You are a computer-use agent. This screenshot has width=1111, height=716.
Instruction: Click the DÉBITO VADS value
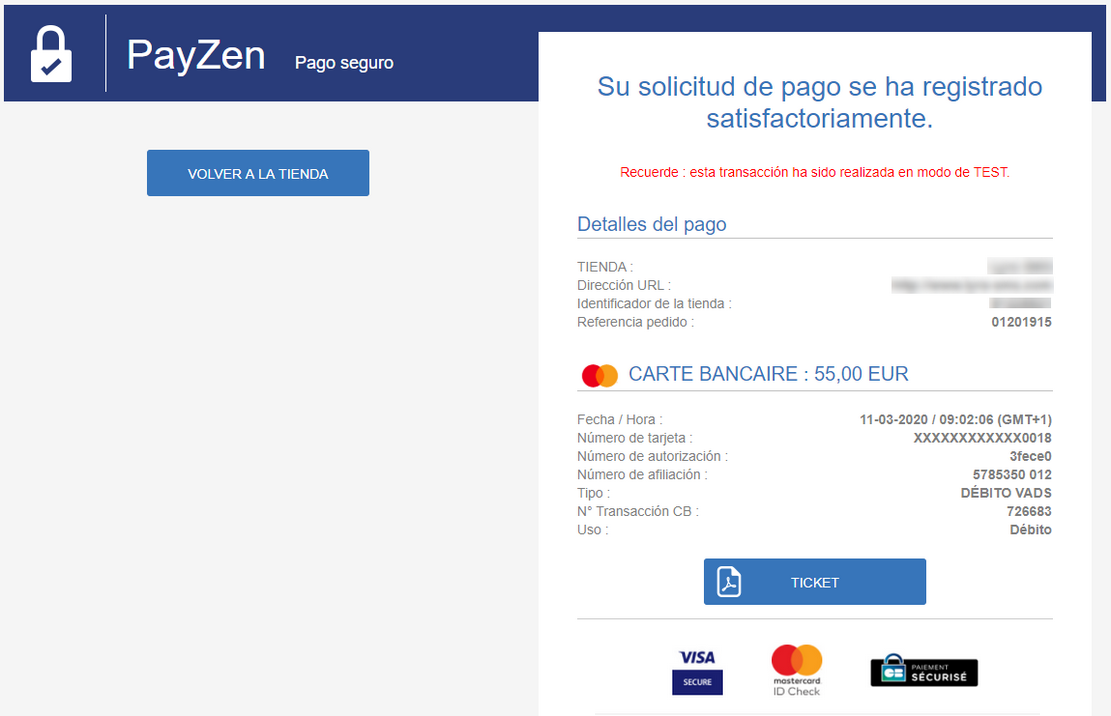pos(1006,493)
